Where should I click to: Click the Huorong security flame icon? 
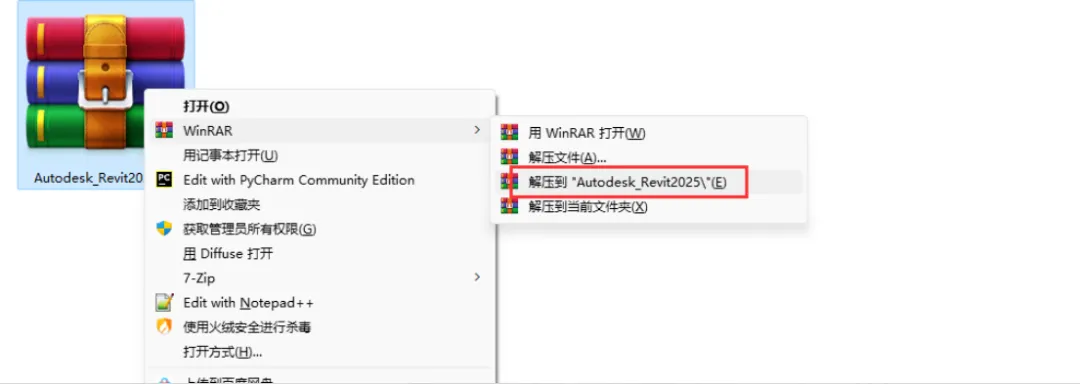click(164, 327)
